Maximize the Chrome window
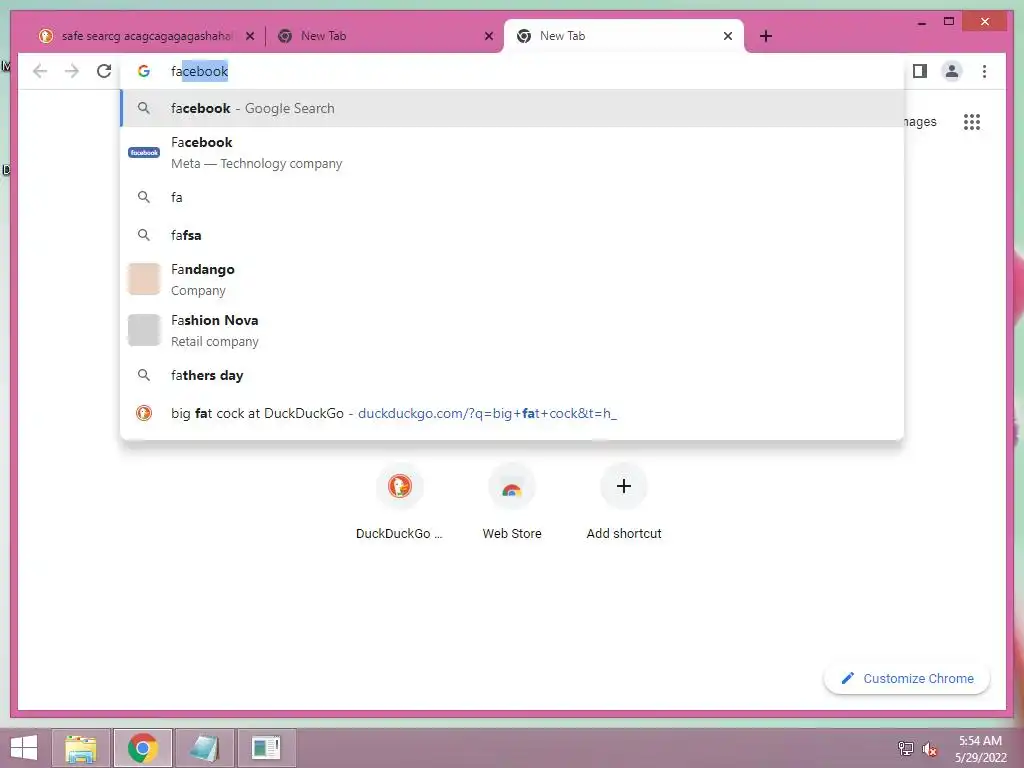The height and width of the screenshot is (768, 1024). [x=949, y=22]
